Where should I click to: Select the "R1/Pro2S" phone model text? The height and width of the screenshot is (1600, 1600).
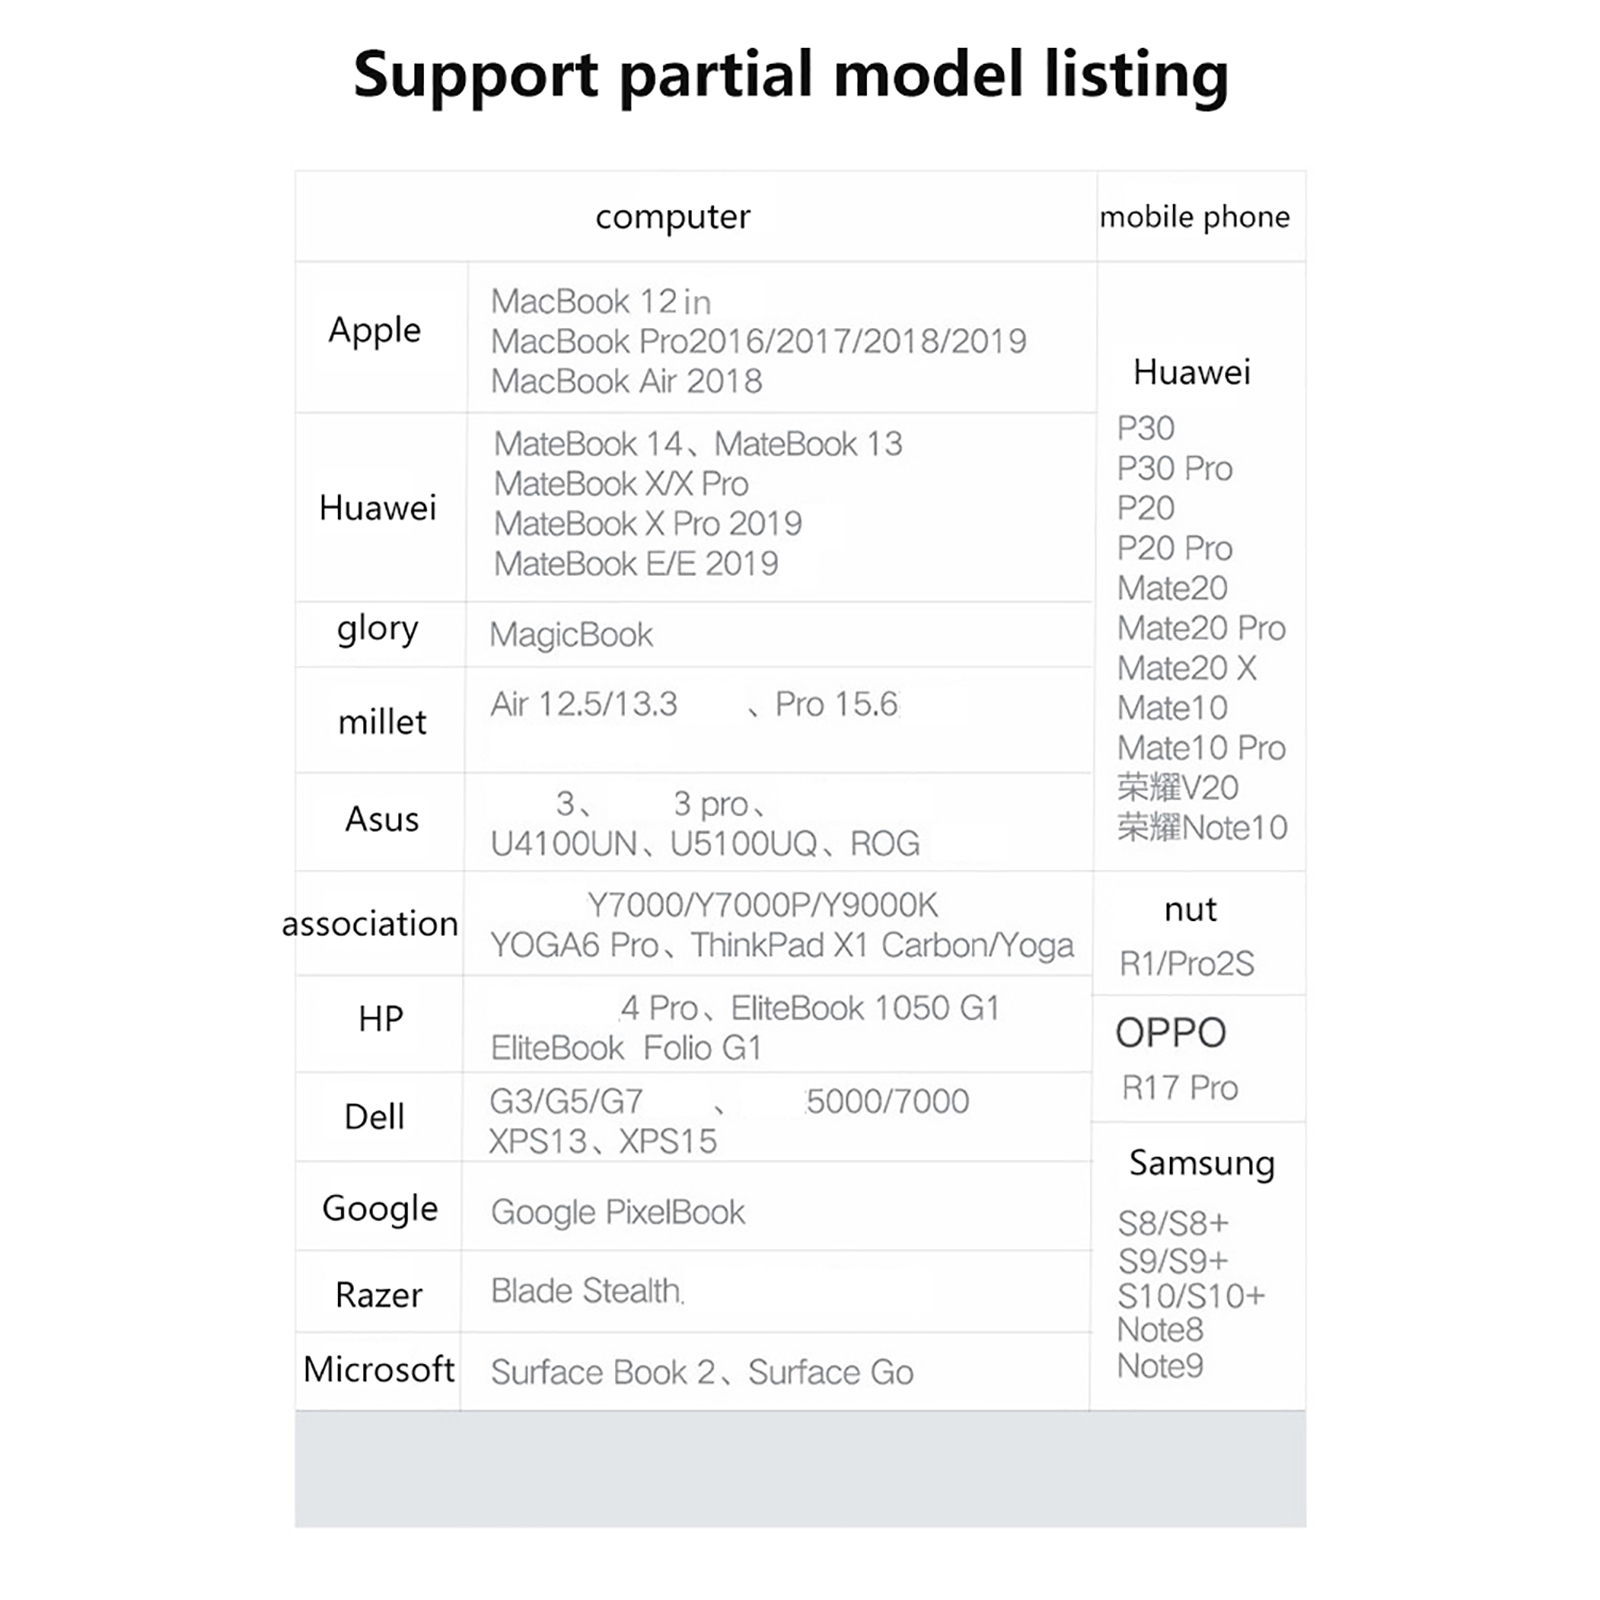[1186, 964]
